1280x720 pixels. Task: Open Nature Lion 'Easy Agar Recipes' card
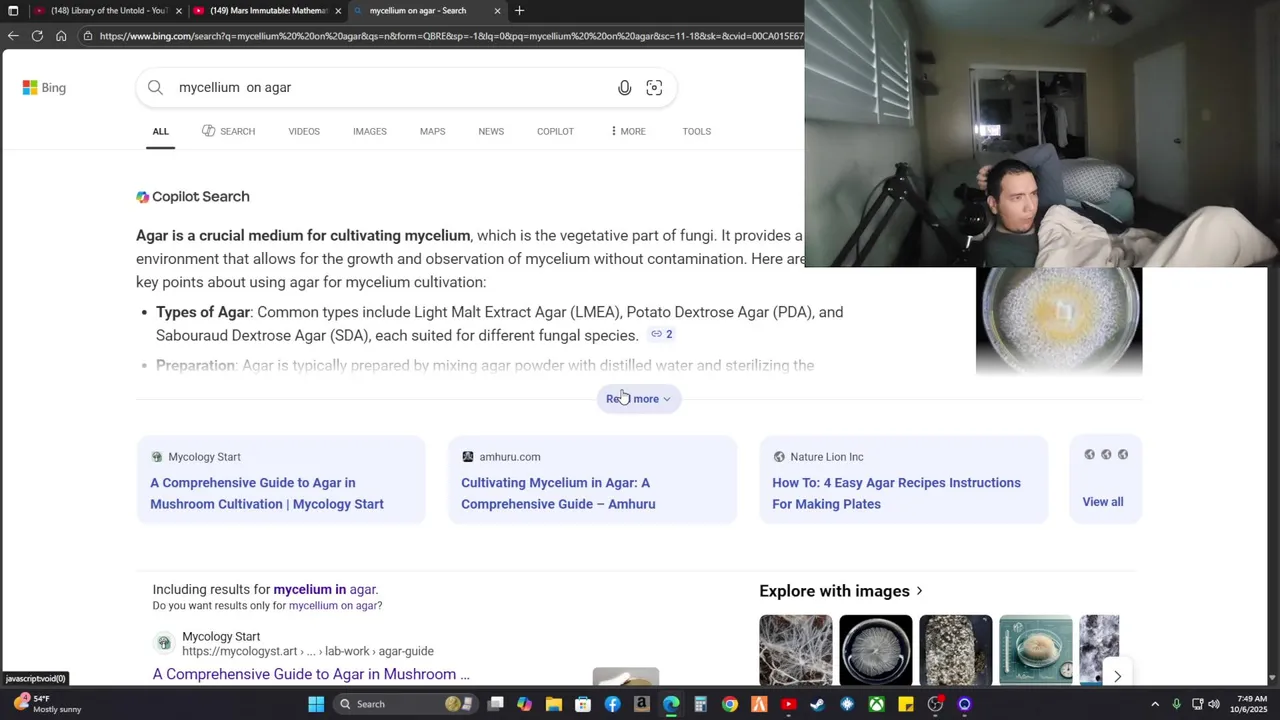903,480
